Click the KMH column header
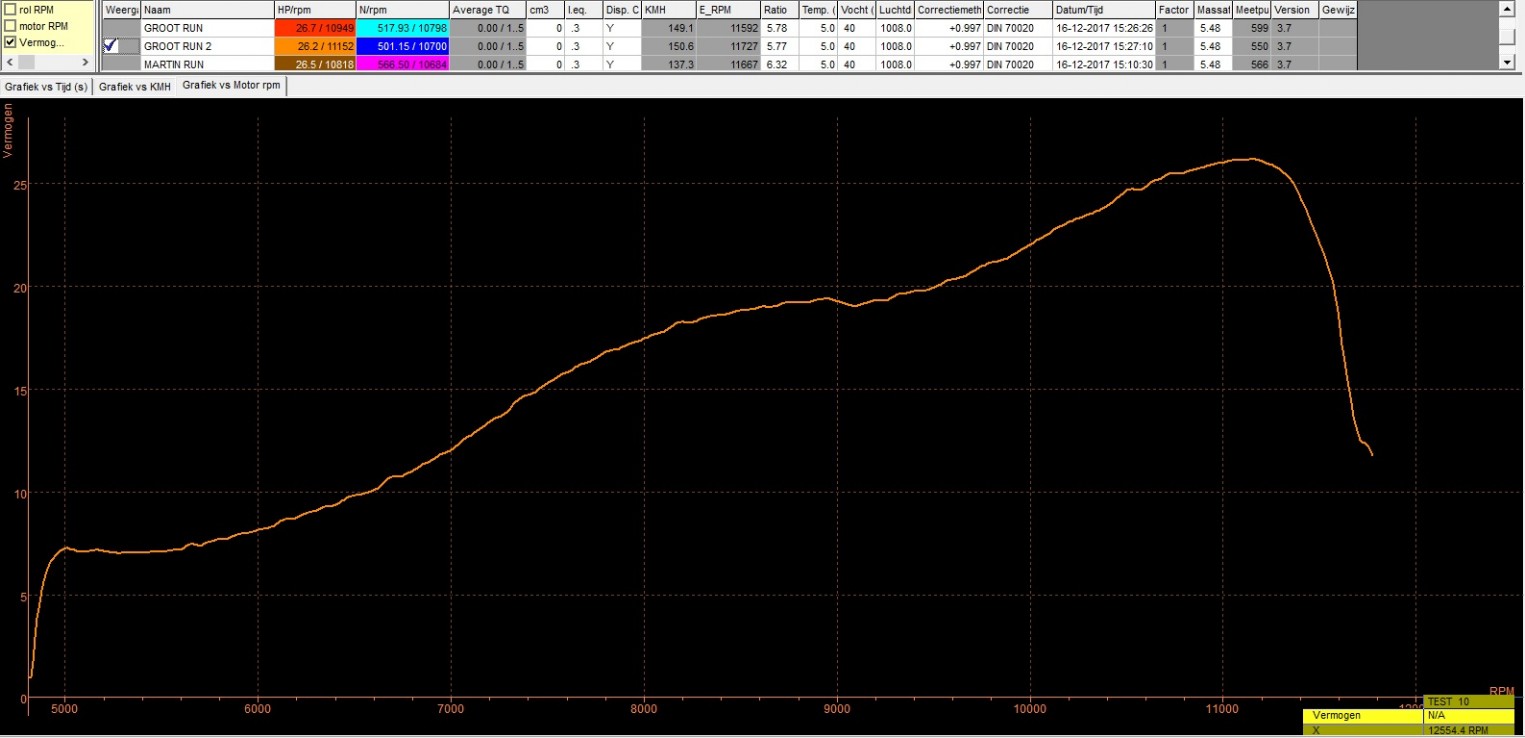1525x738 pixels. [669, 9]
